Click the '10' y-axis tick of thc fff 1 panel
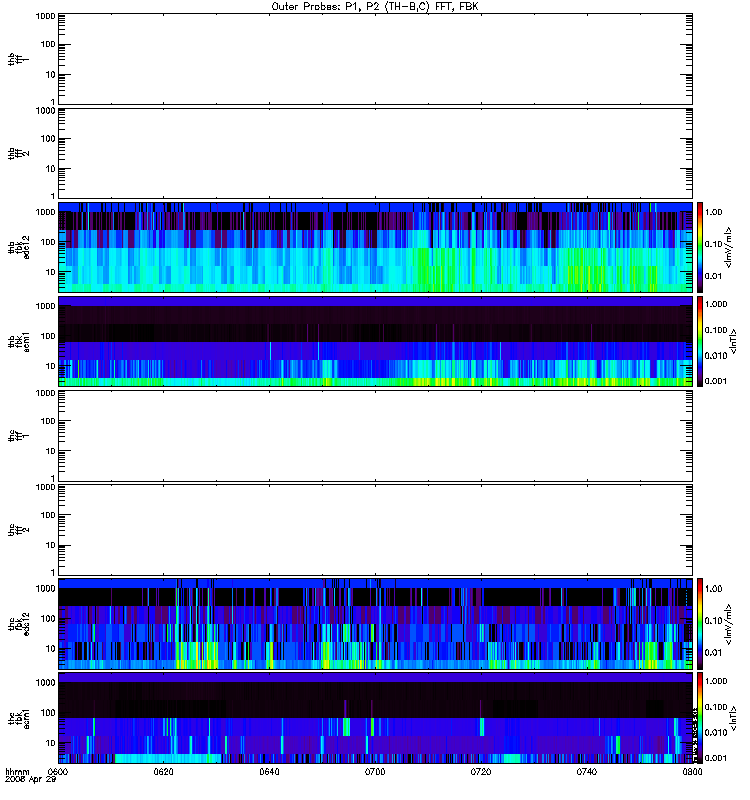This screenshot has width=750, height=800. click(51, 452)
